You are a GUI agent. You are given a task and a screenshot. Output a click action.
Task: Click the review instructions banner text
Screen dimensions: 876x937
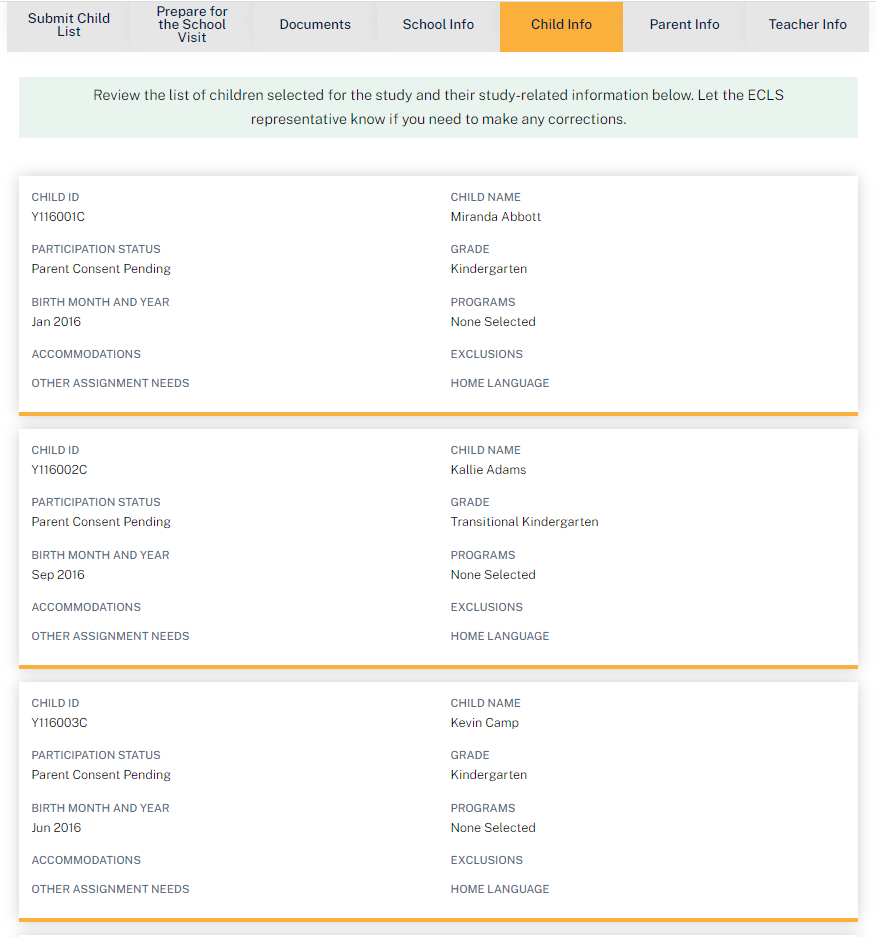(438, 107)
